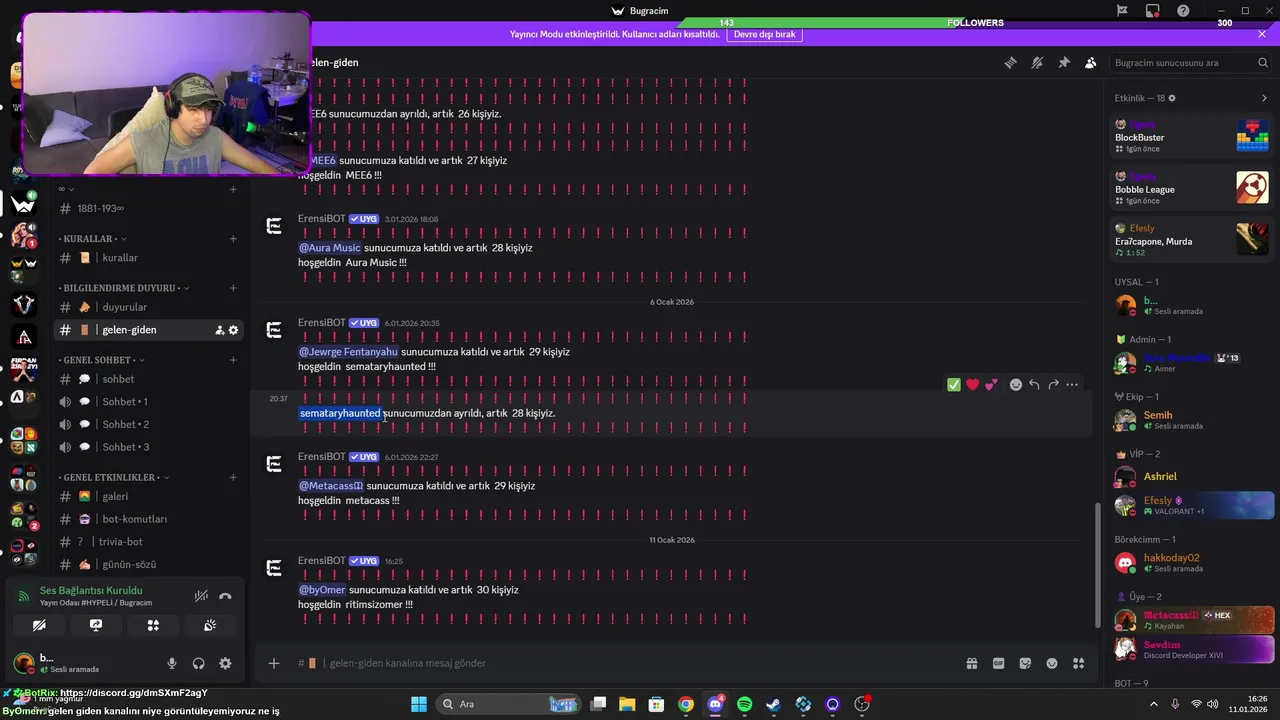
Task: Join Sohbet • 1 voice channel
Action: tap(148, 402)
